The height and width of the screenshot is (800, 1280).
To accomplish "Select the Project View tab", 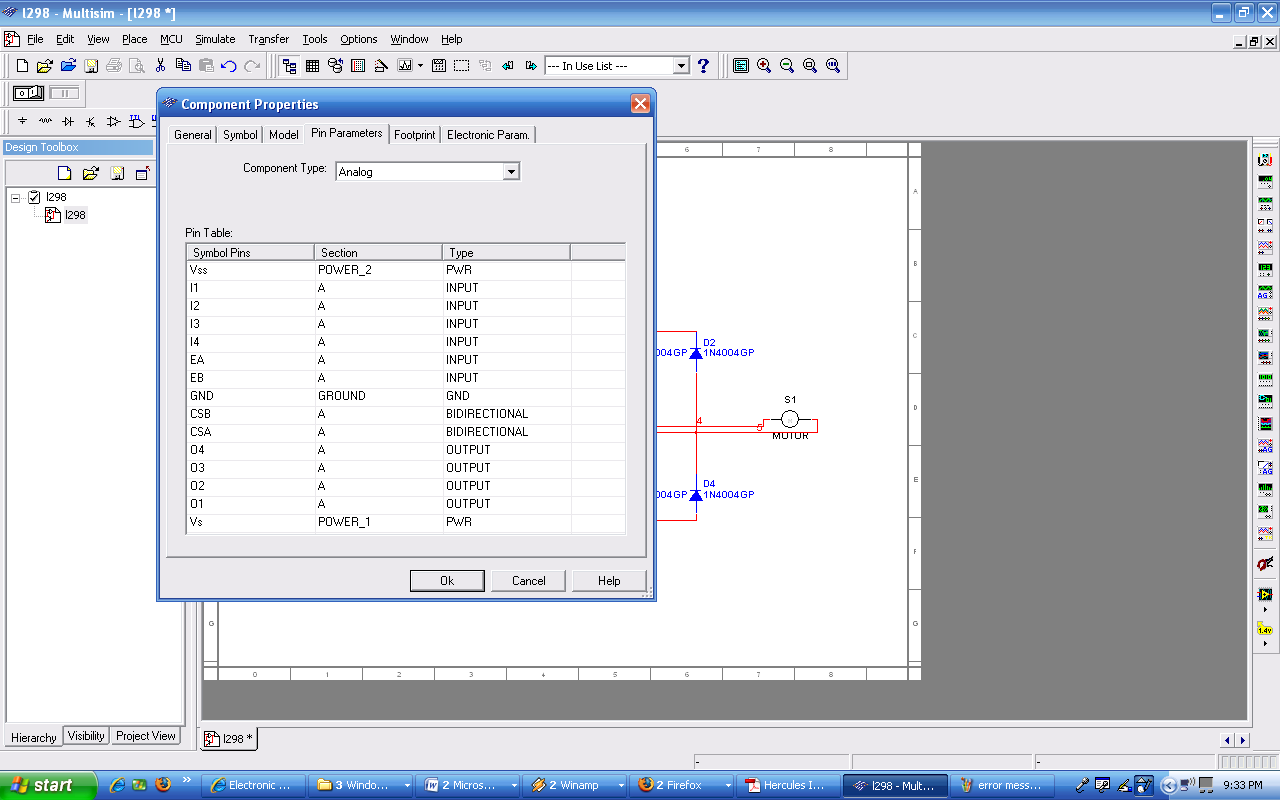I will tap(146, 736).
